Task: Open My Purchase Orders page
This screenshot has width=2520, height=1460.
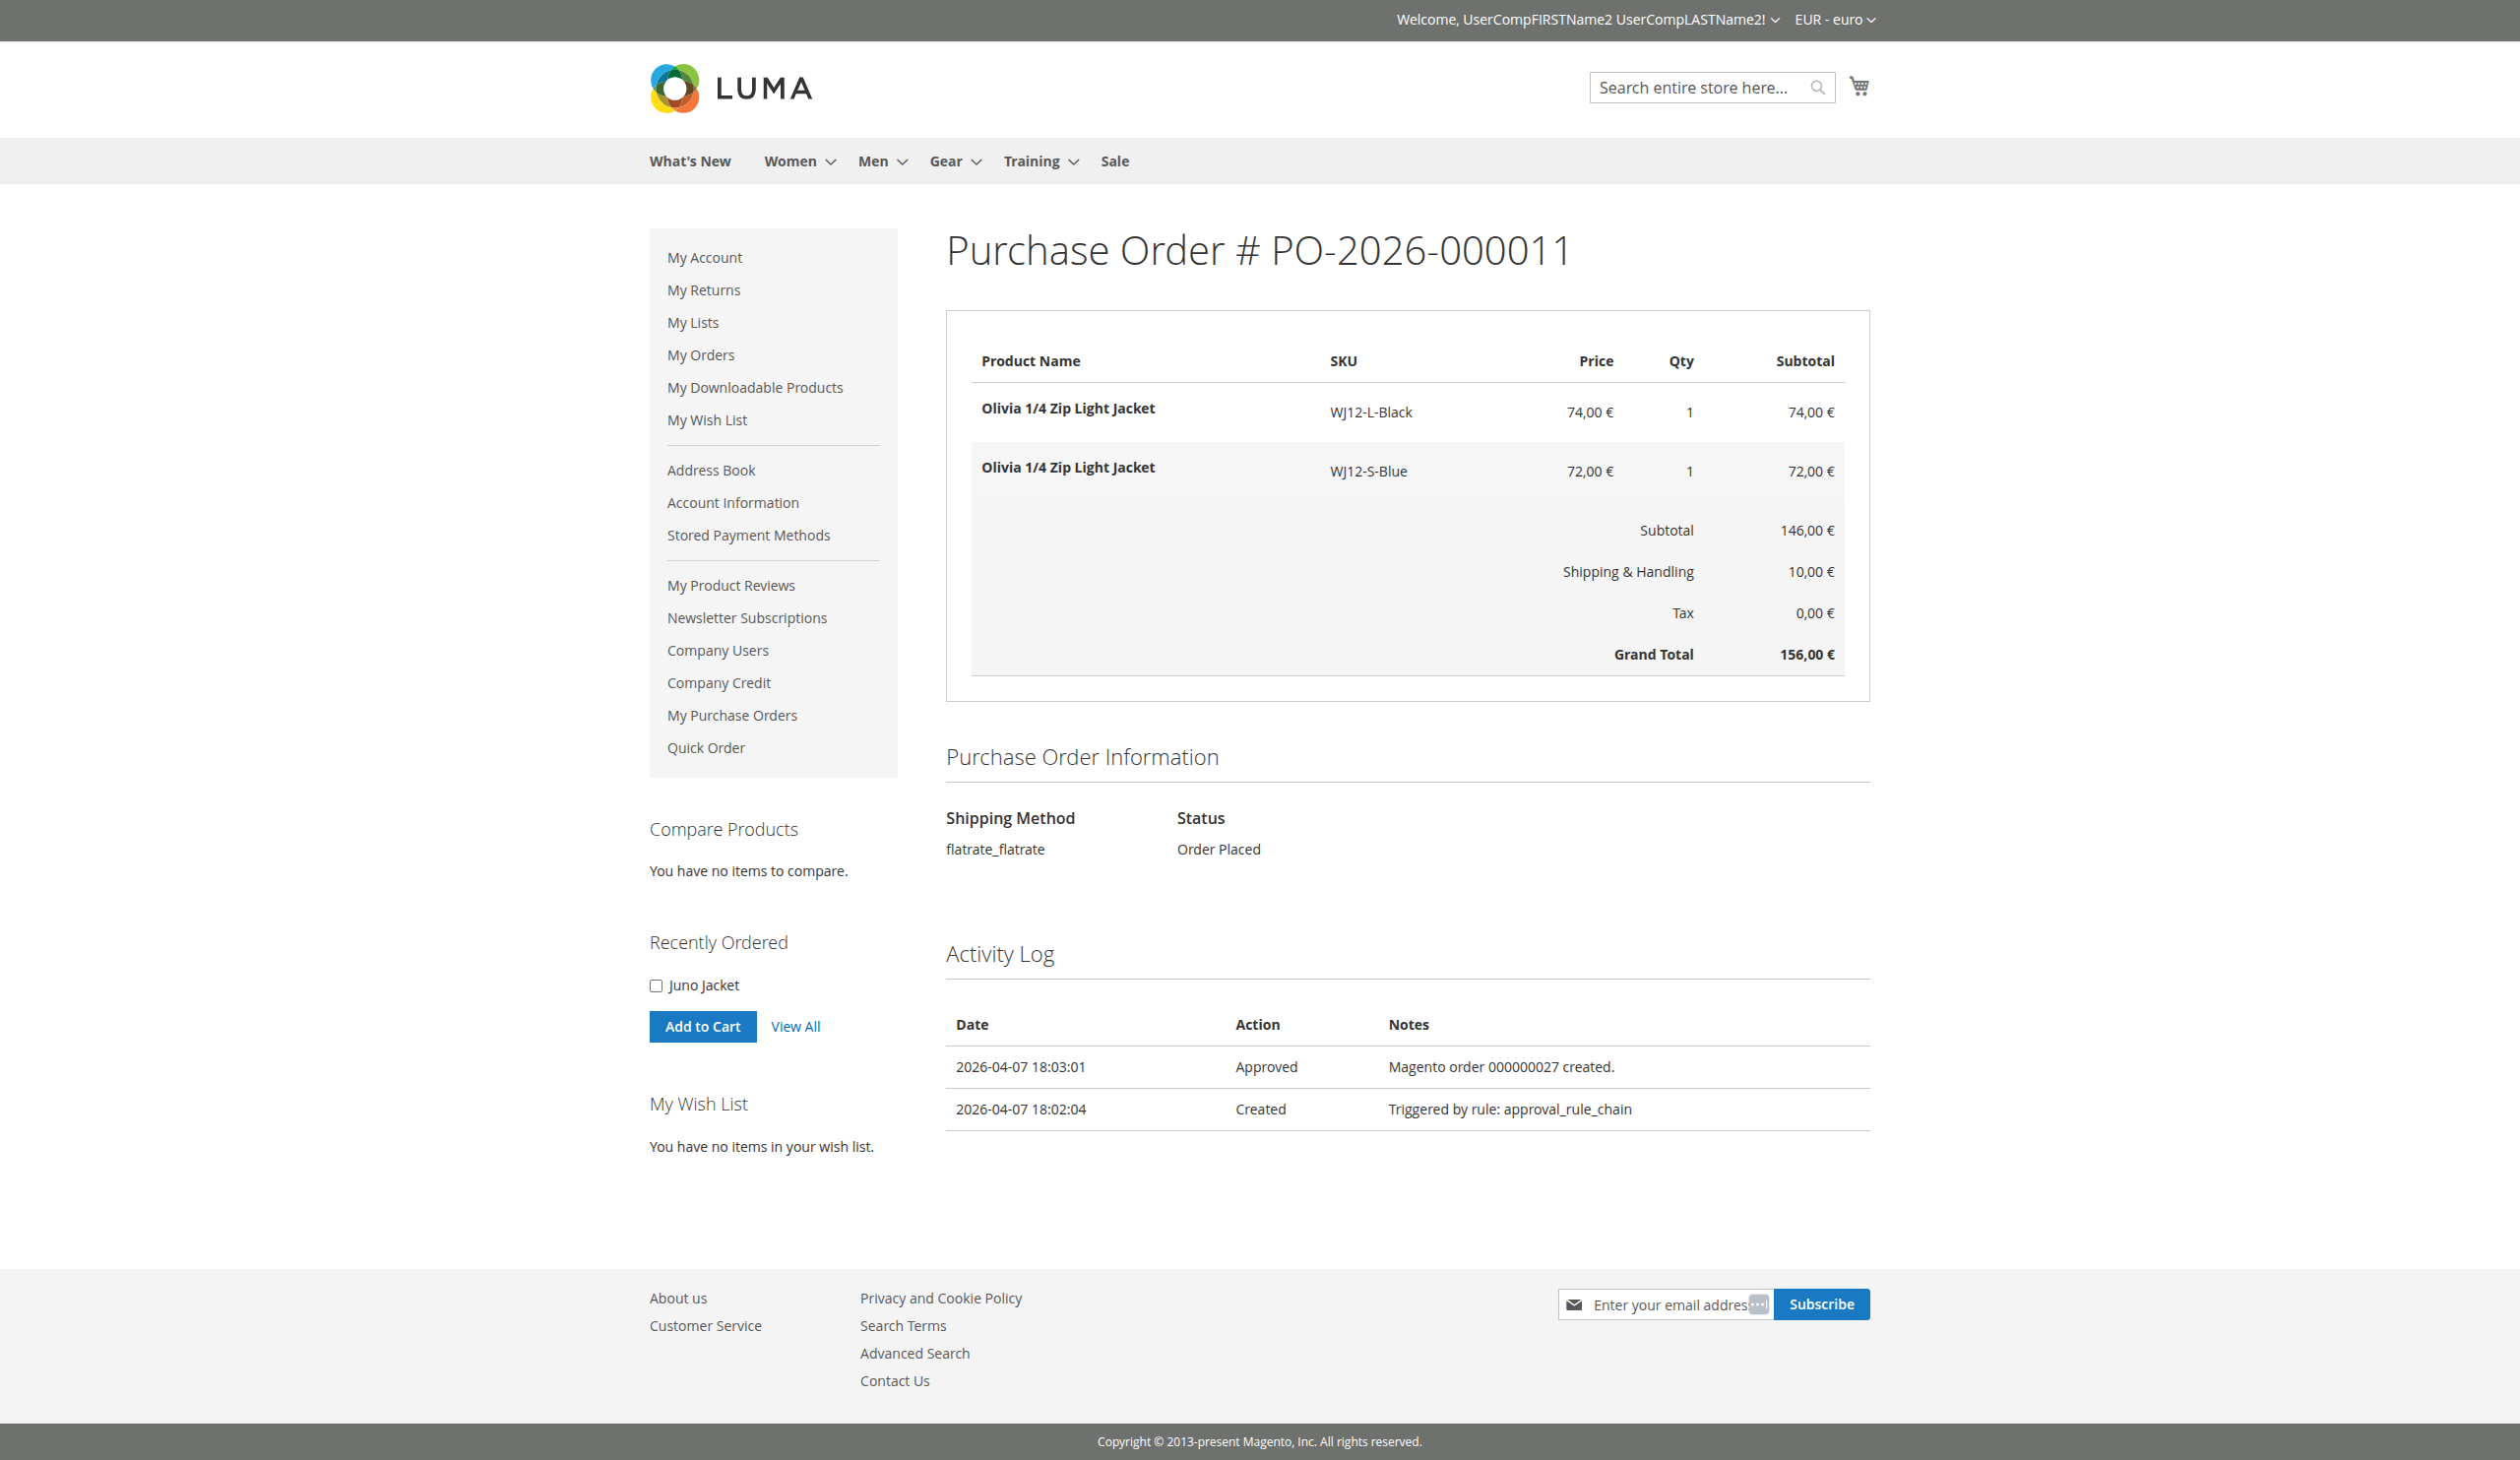Action: 732,715
